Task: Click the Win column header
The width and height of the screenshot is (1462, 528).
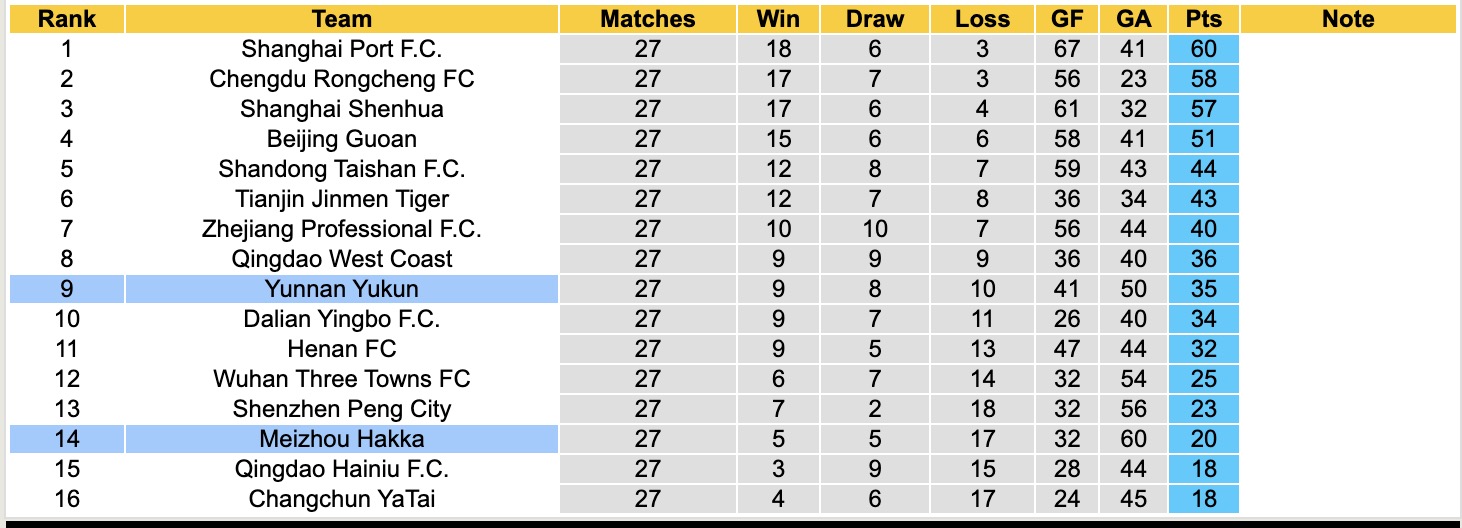Action: pos(777,19)
